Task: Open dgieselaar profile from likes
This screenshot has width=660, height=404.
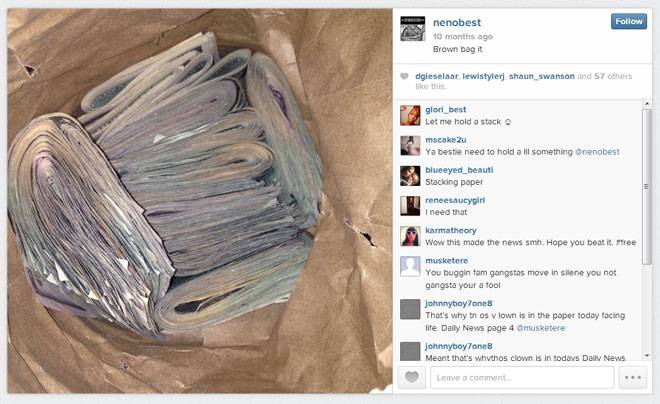Action: coord(436,76)
